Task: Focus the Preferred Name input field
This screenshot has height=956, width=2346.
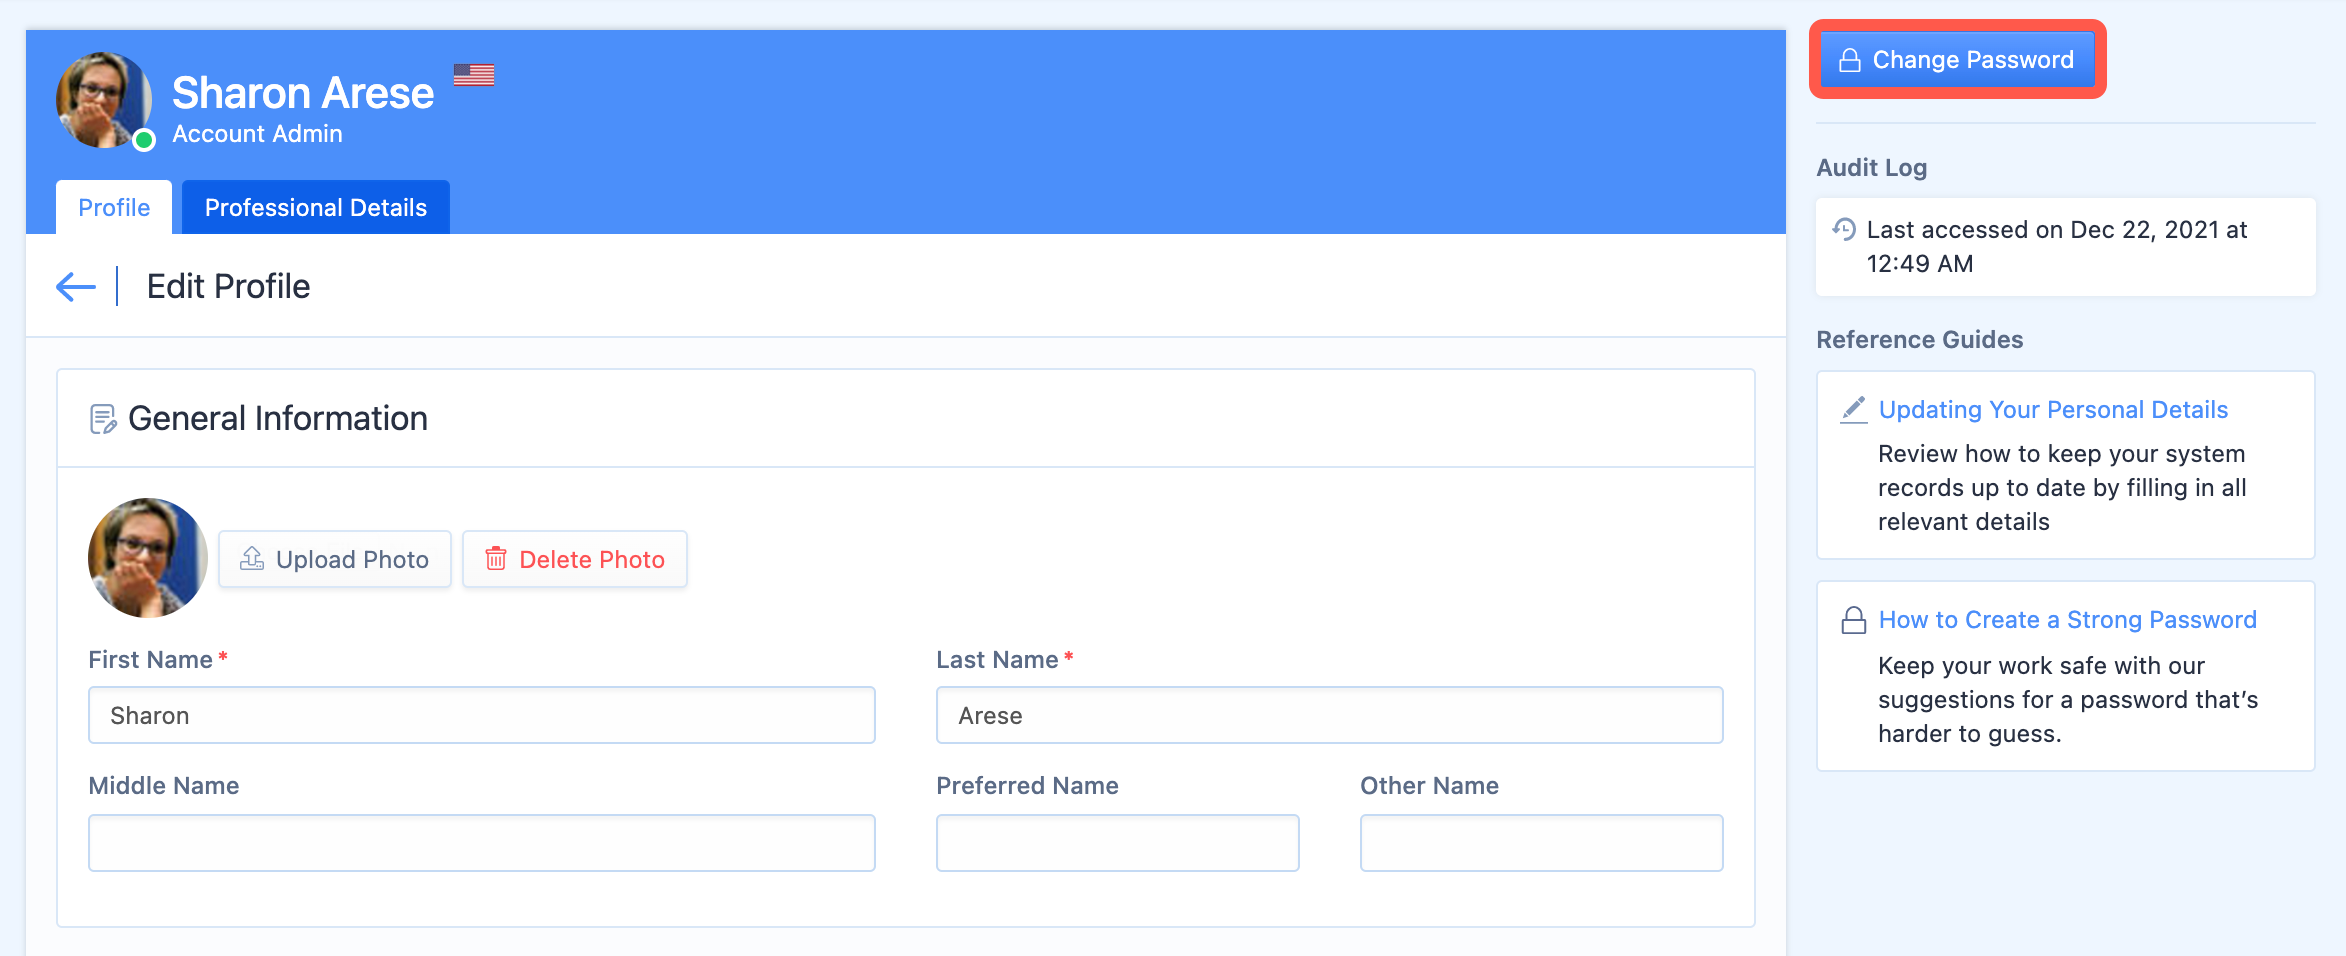Action: coord(1118,843)
